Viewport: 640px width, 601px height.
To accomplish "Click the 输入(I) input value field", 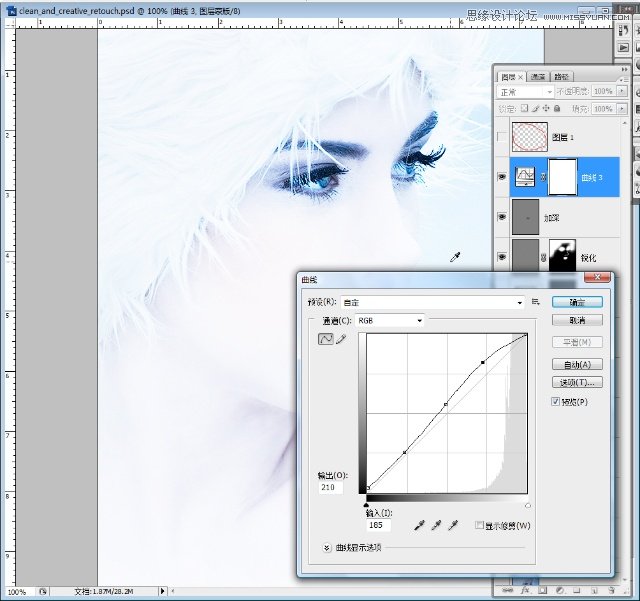I will click(378, 525).
